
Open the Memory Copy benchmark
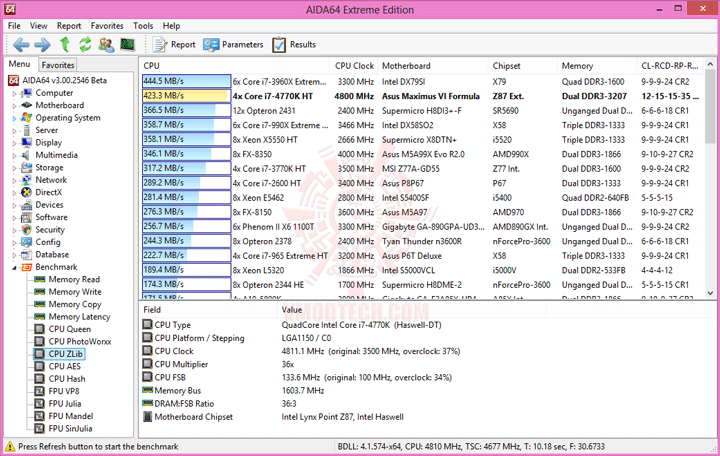point(75,304)
